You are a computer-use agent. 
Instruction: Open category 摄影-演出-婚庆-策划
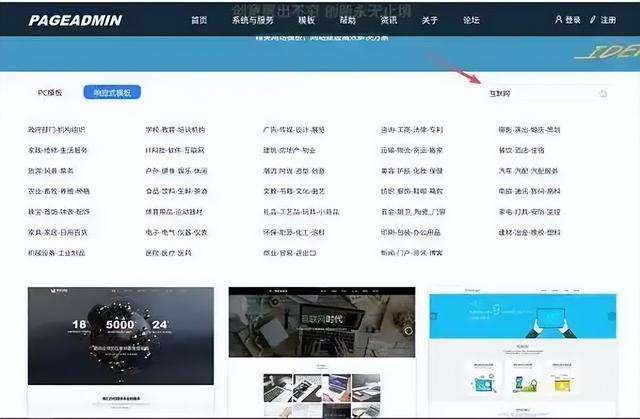point(529,130)
